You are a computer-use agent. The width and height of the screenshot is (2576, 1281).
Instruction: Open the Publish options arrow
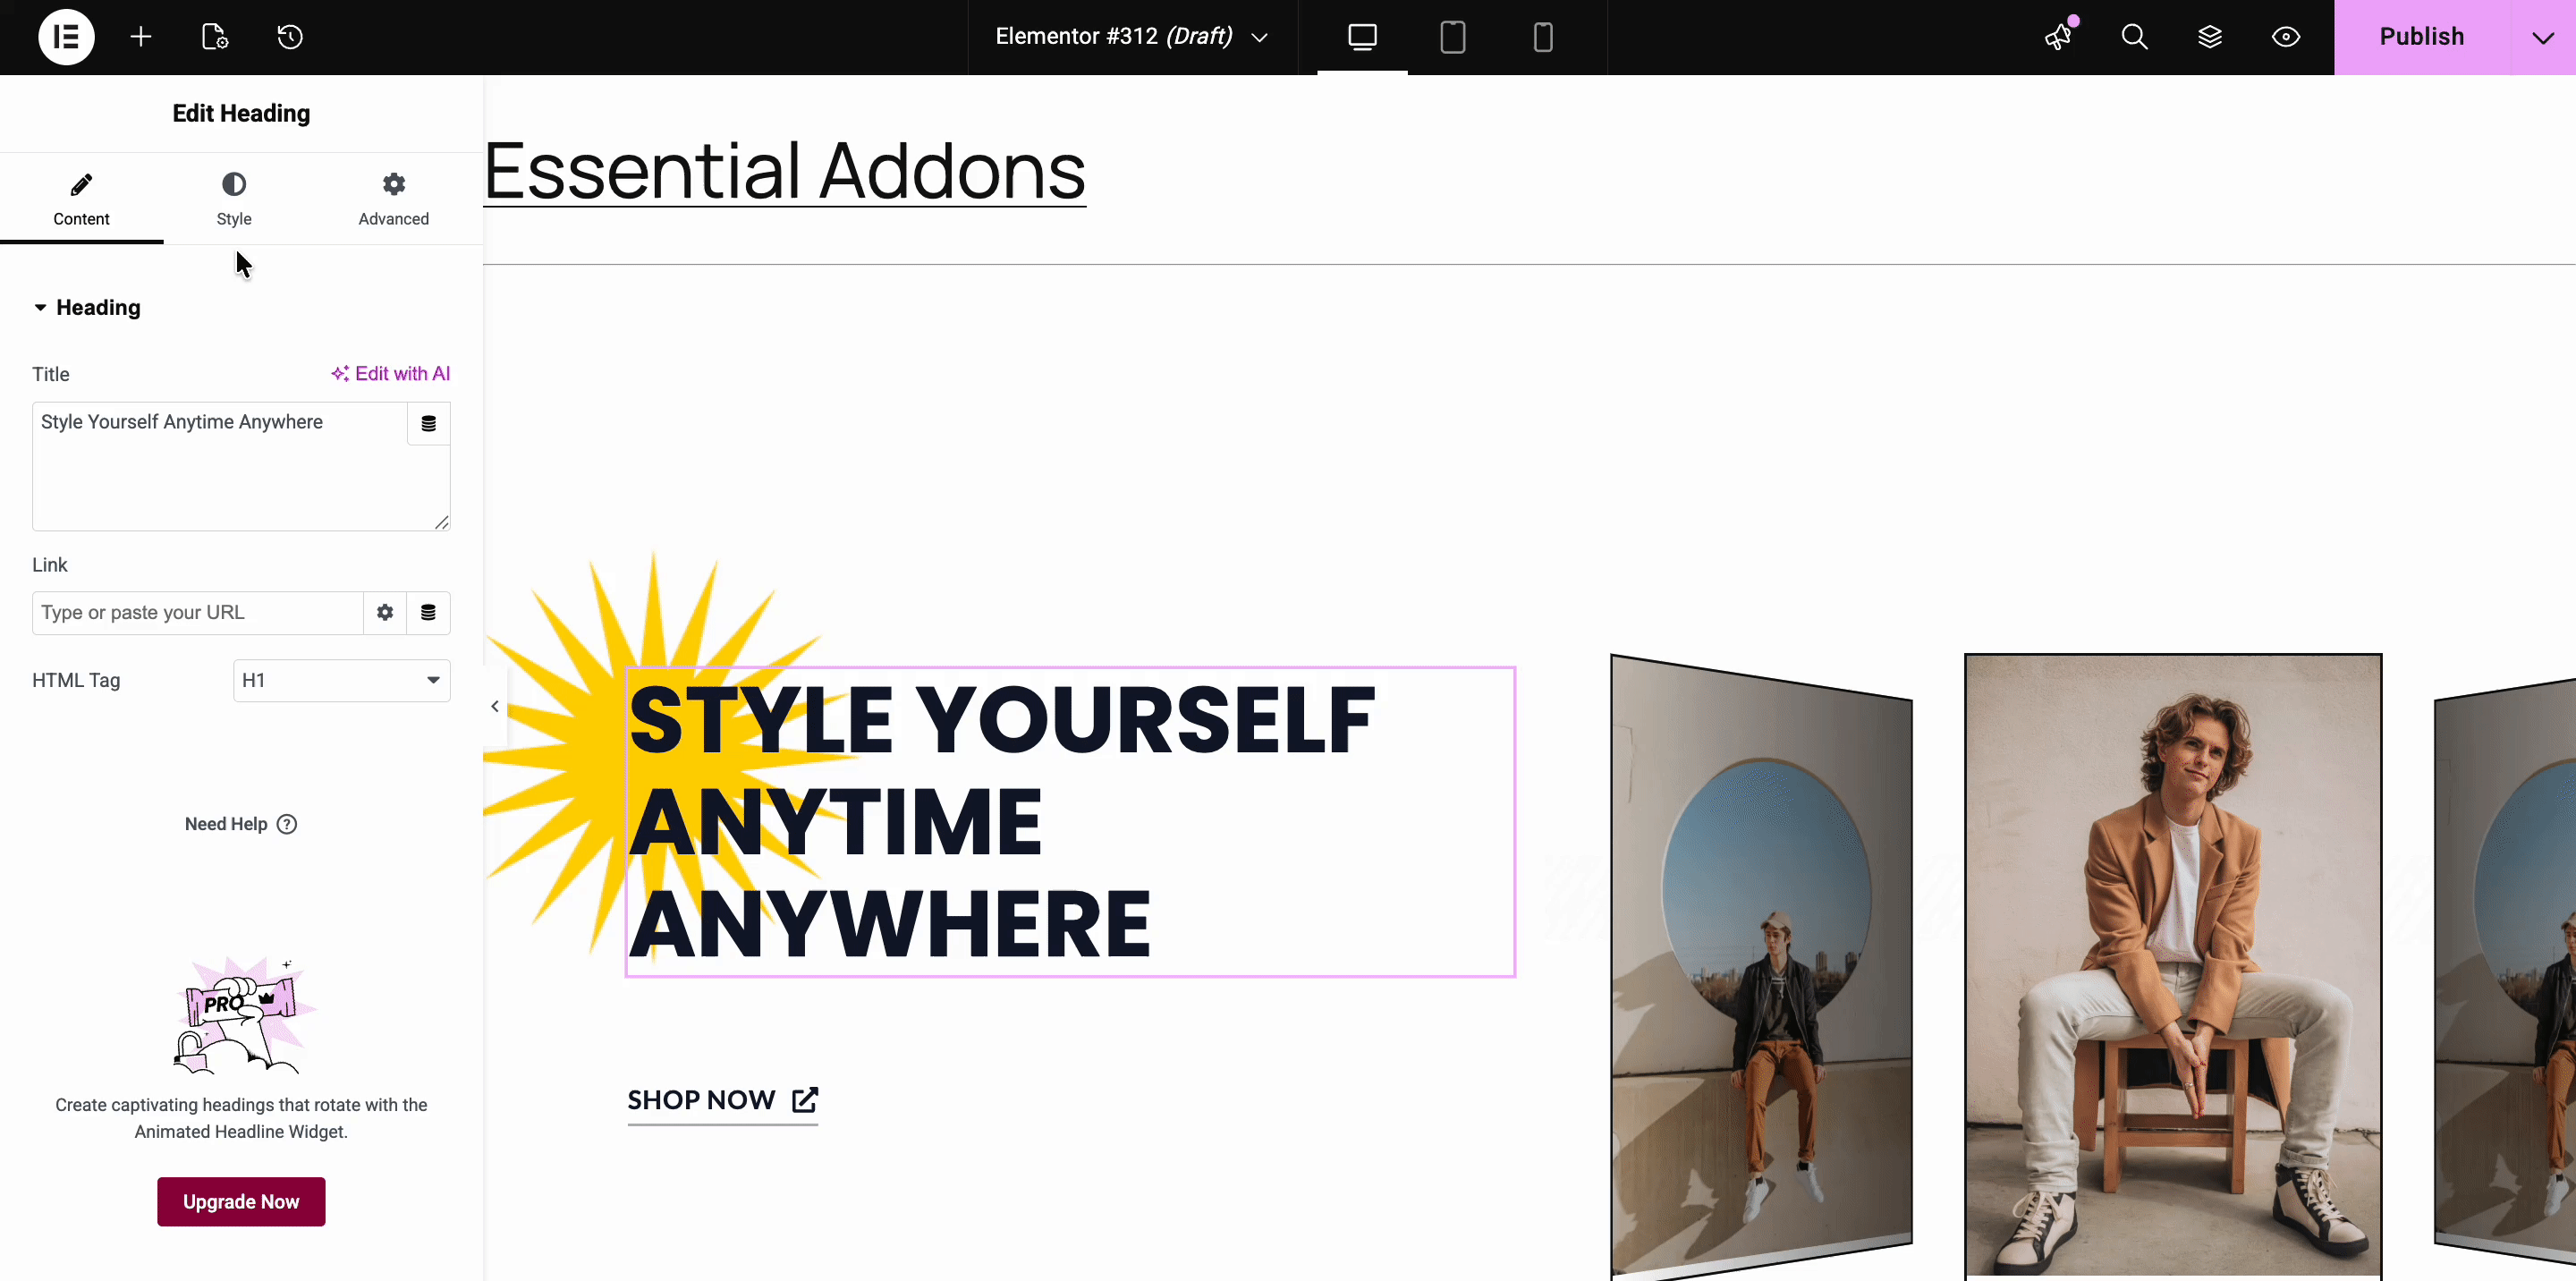(x=2544, y=37)
